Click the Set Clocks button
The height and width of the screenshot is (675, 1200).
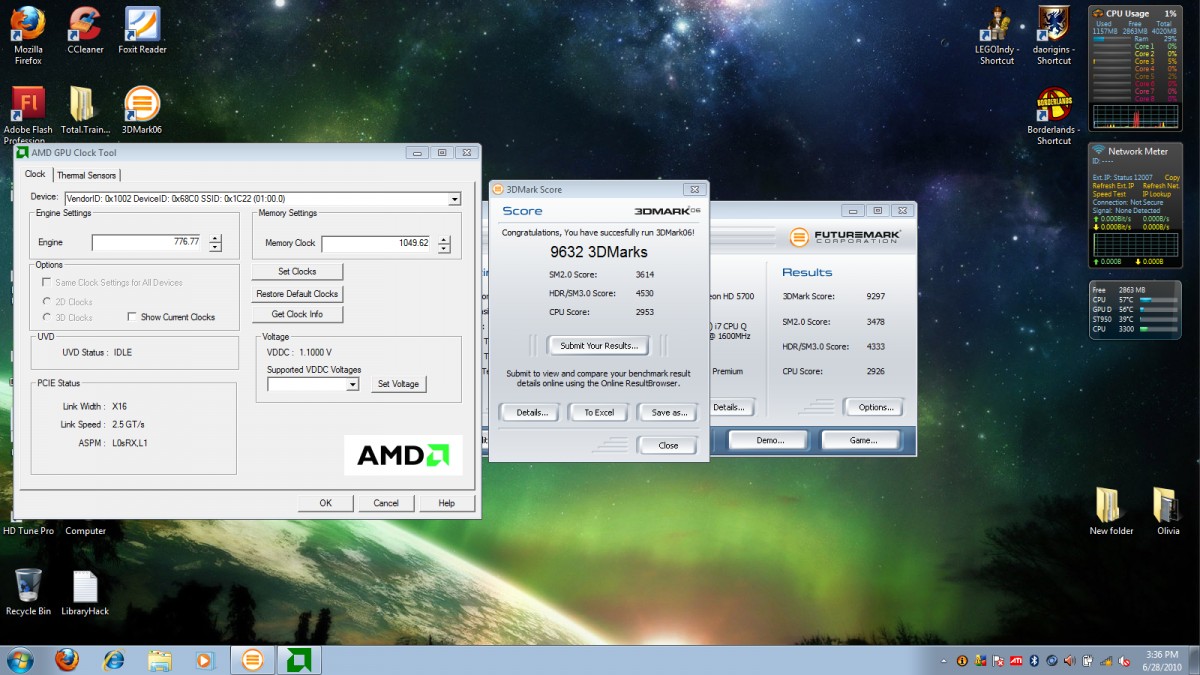(x=297, y=272)
